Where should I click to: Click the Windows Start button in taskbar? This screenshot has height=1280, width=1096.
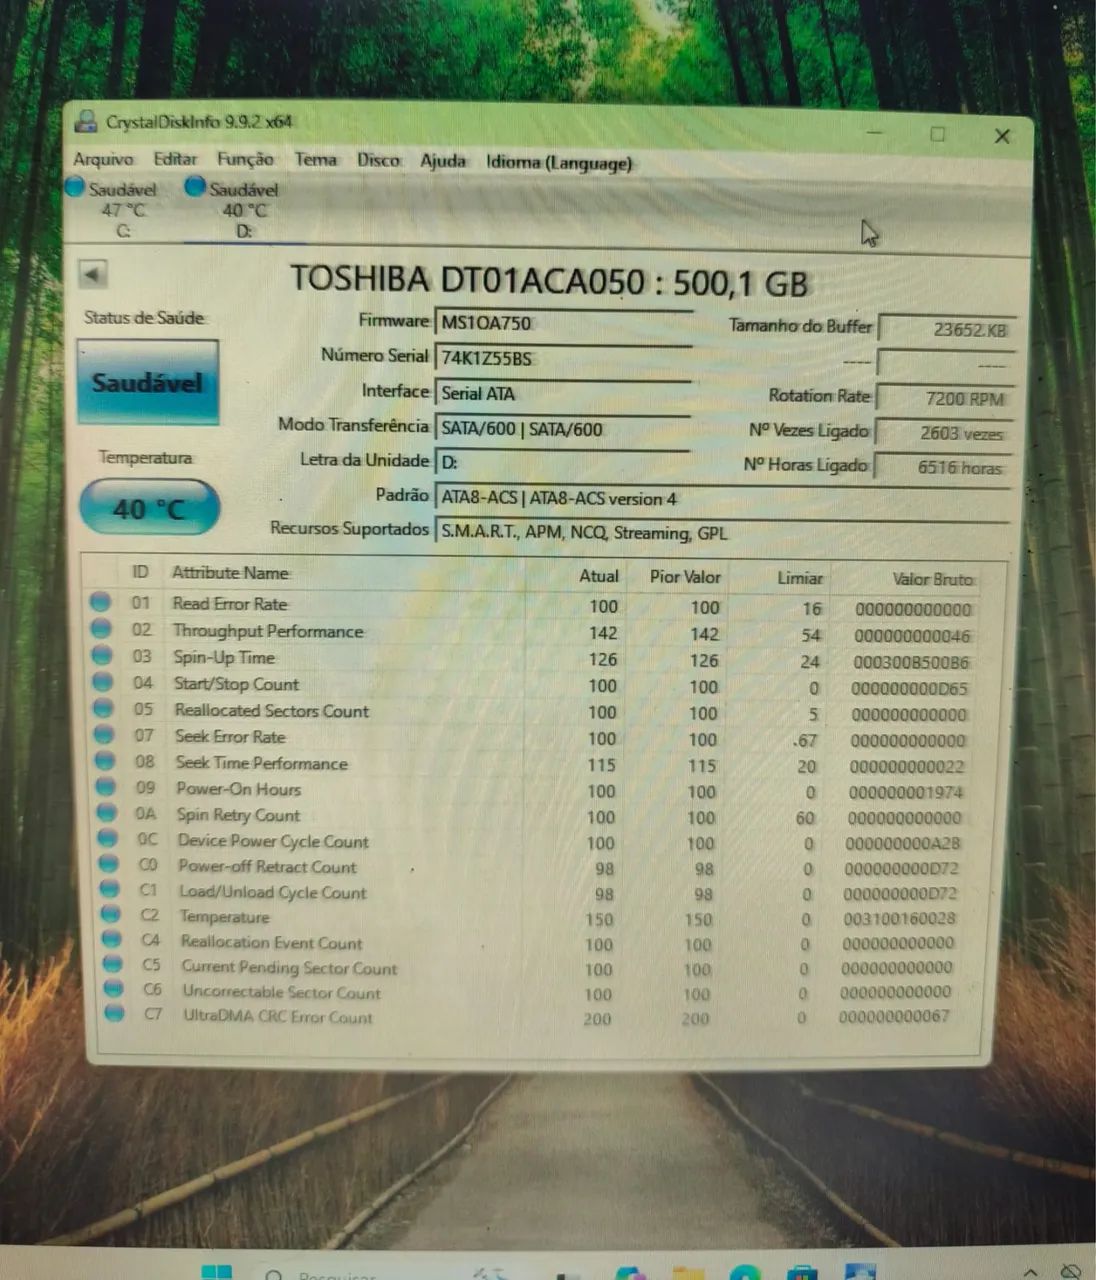coord(216,1272)
